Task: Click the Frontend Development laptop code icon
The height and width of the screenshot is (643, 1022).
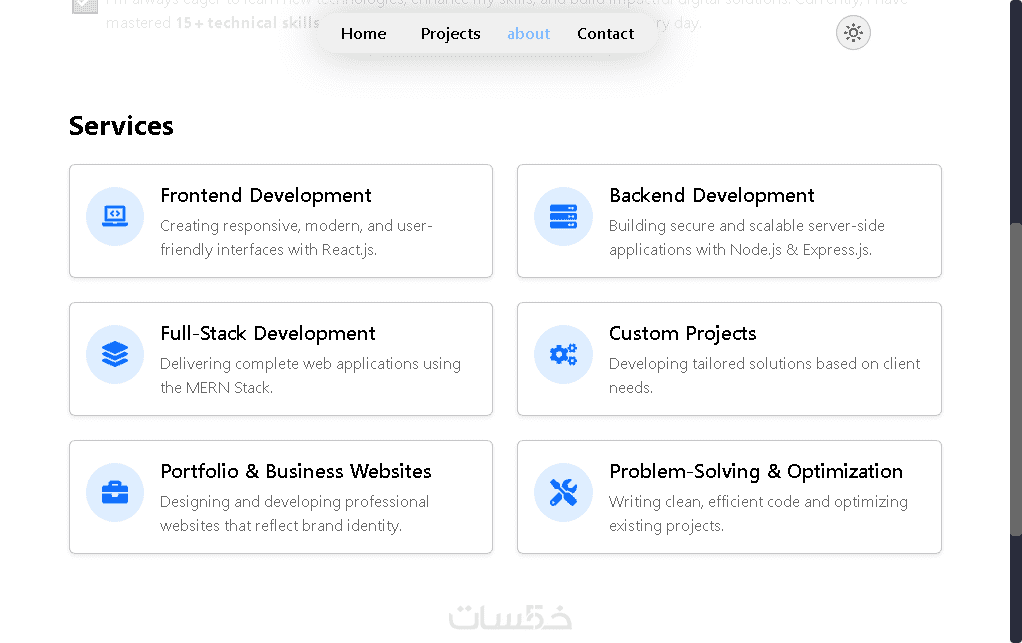Action: (x=115, y=216)
